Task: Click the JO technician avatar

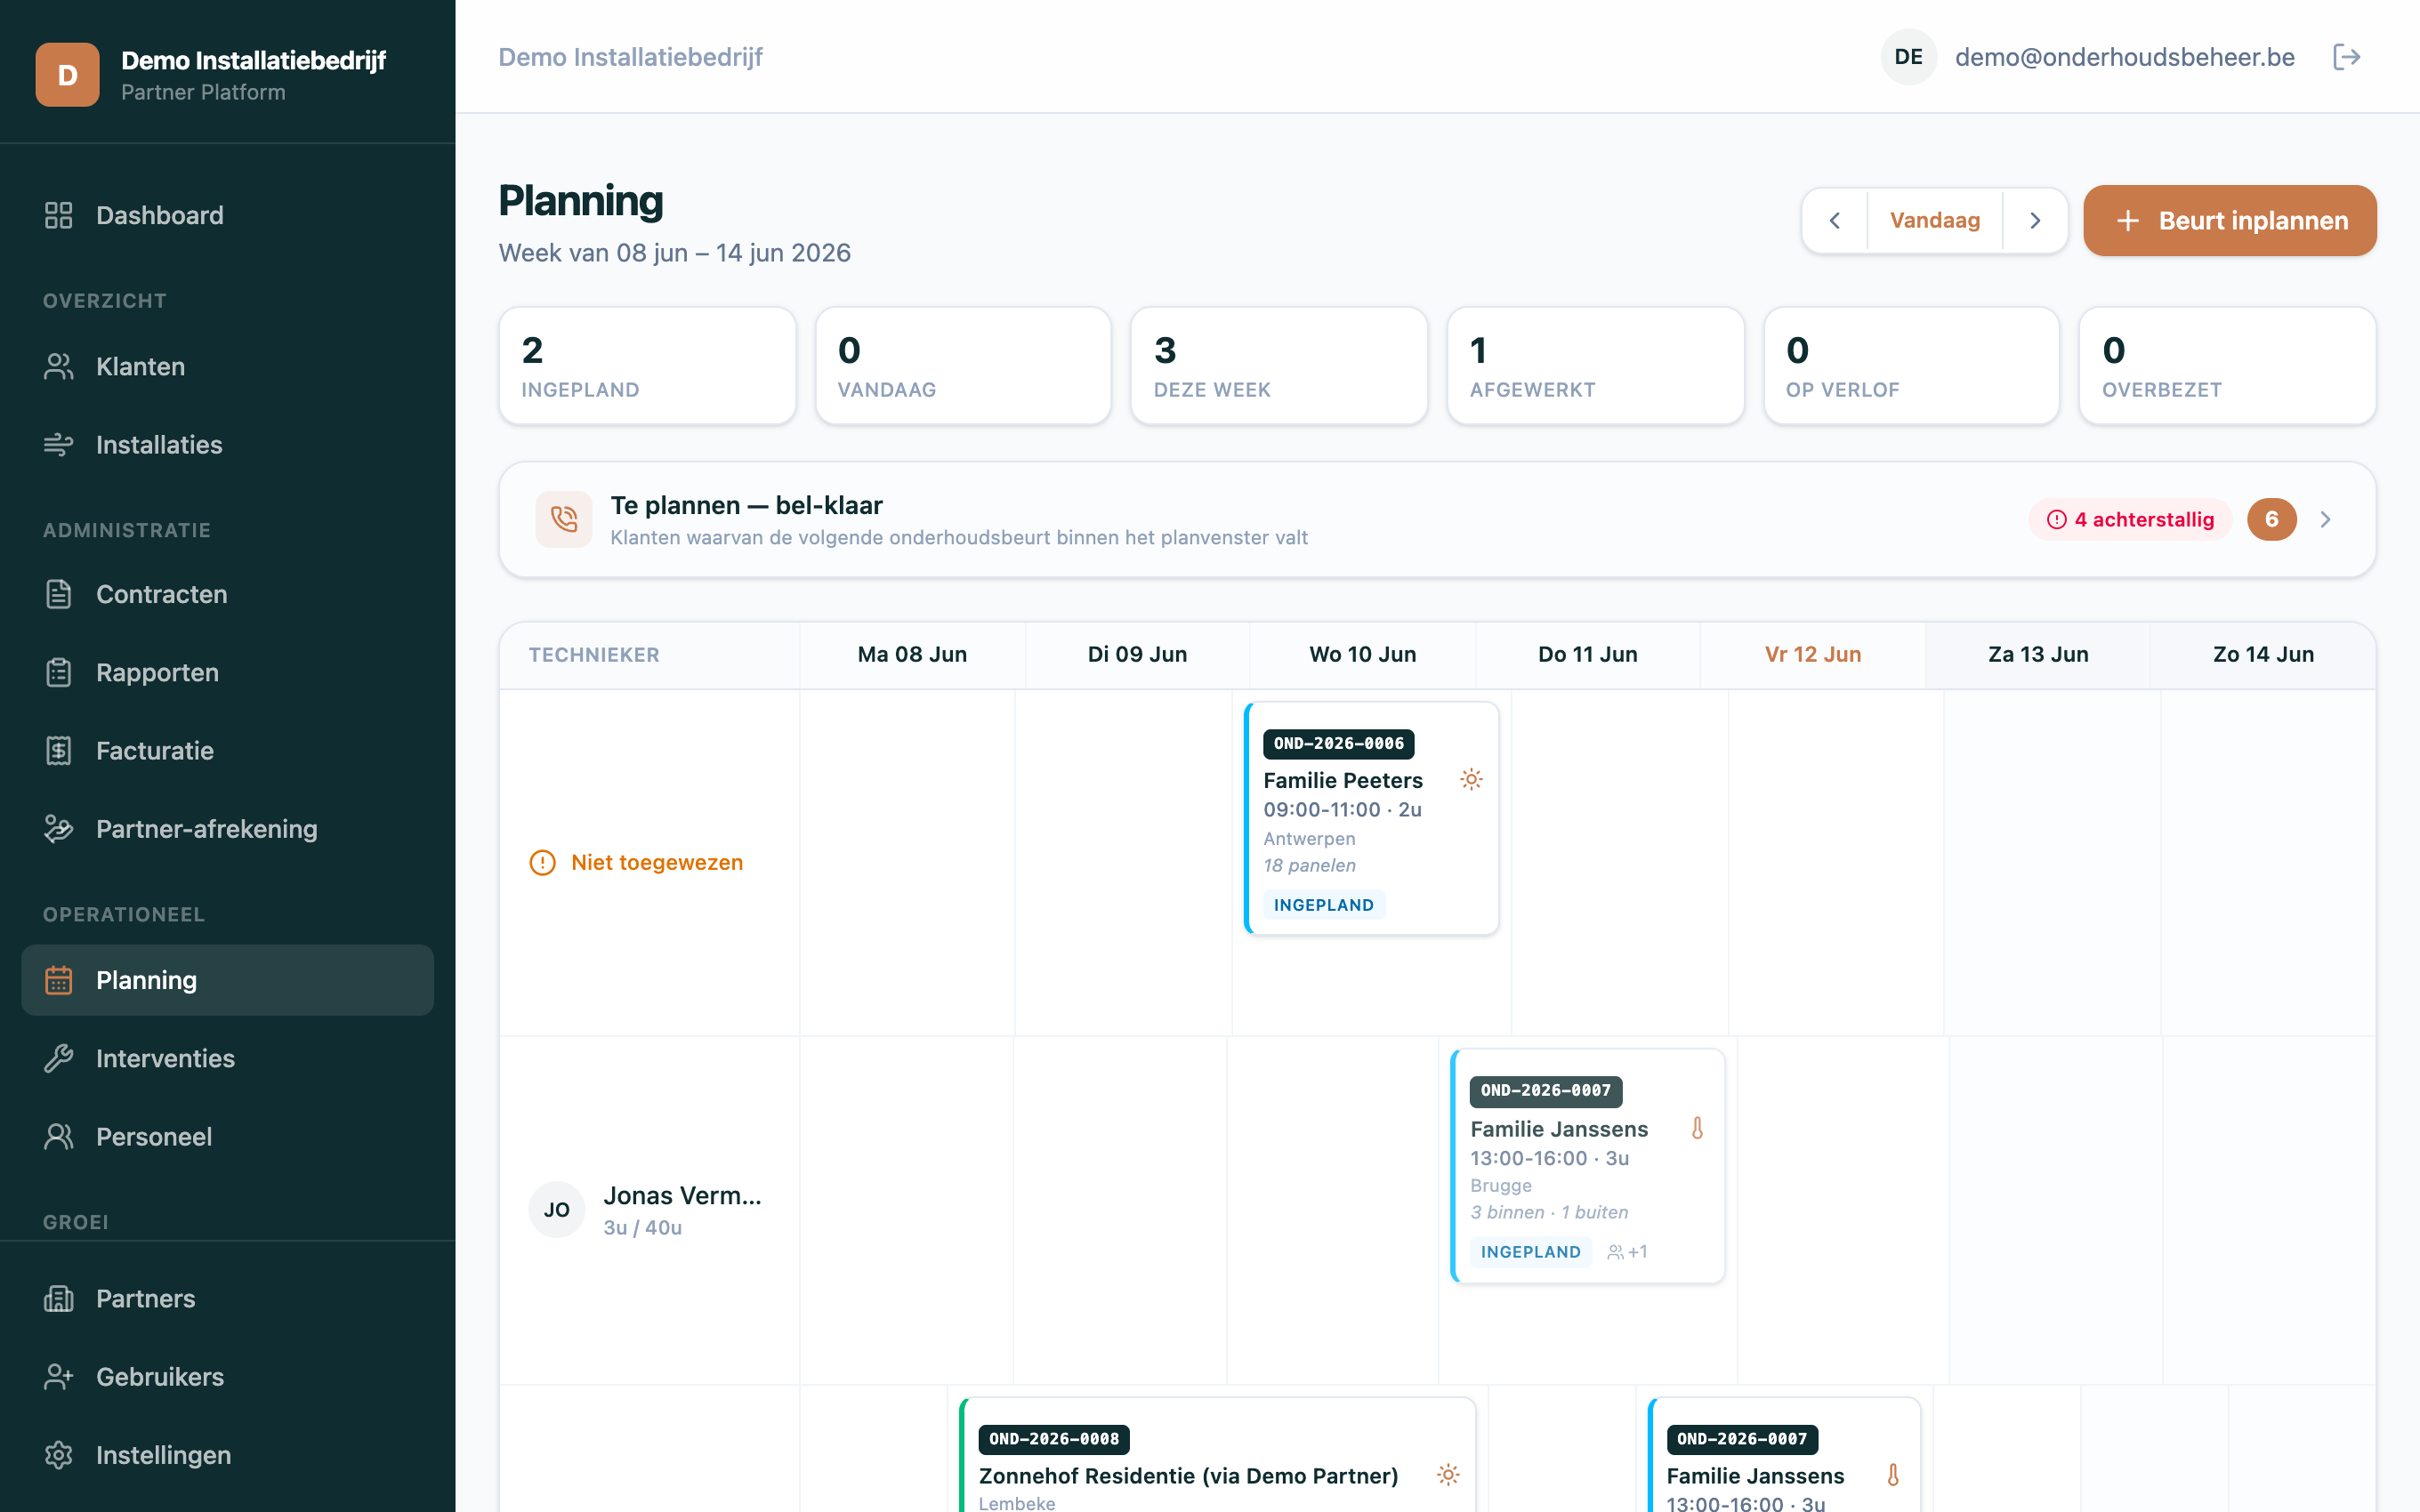Action: pos(557,1210)
